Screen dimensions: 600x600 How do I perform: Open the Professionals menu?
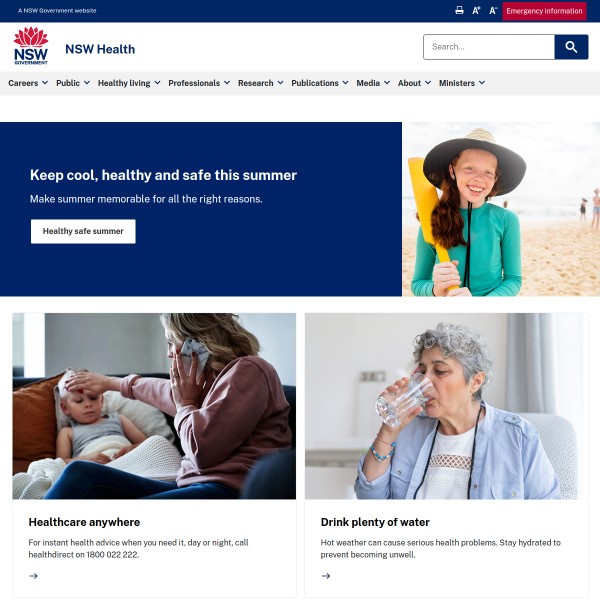click(x=199, y=83)
